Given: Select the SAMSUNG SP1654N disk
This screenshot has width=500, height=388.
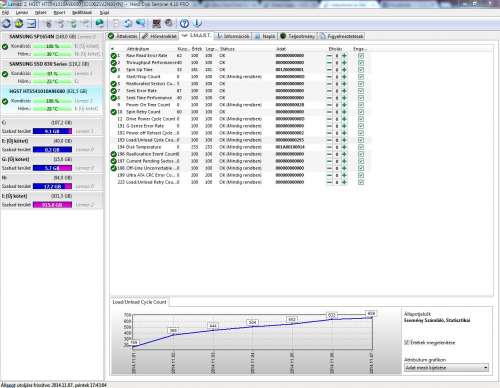Looking at the screenshot, I should 52,45.
